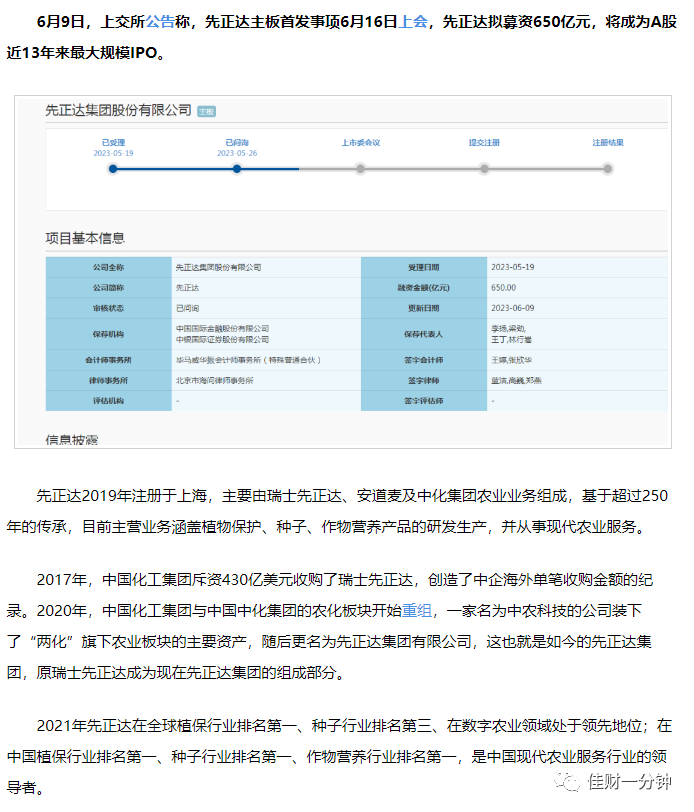Click the 2023-06-09 update date value
The image size is (694, 812).
click(513, 308)
